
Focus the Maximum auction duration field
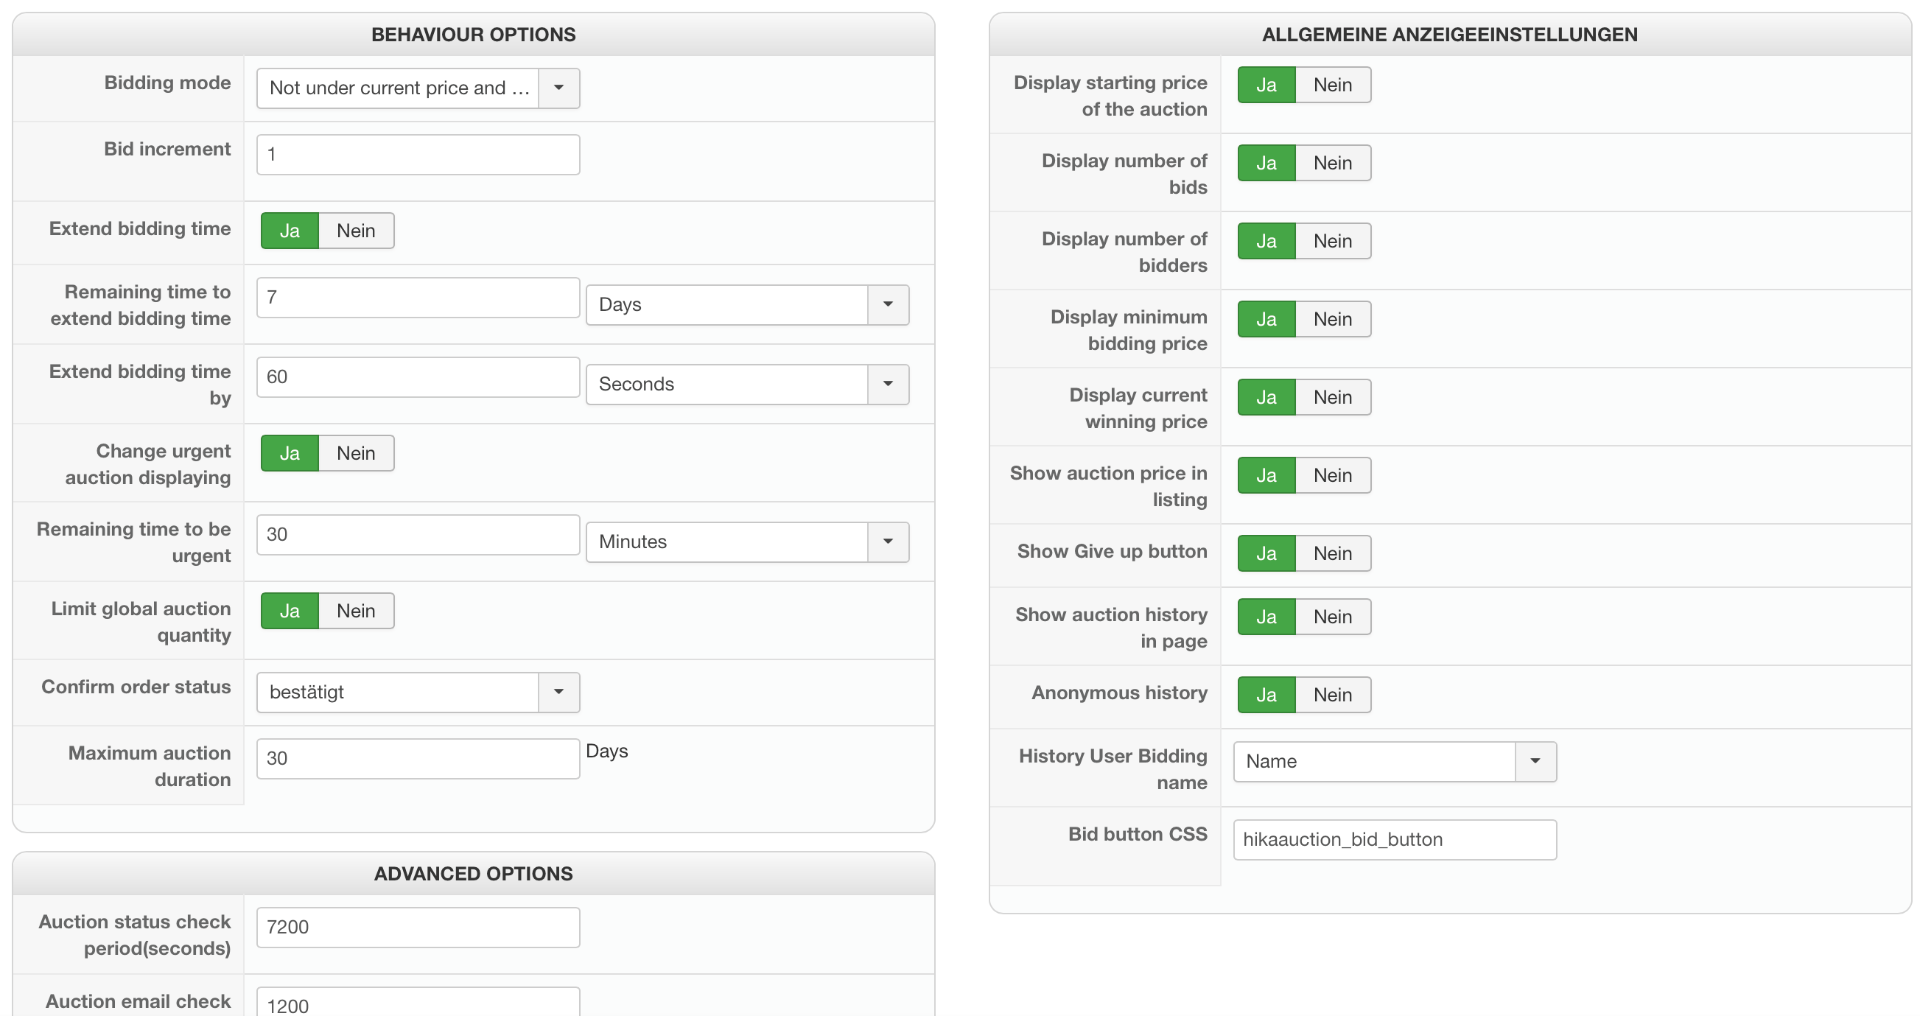point(418,759)
